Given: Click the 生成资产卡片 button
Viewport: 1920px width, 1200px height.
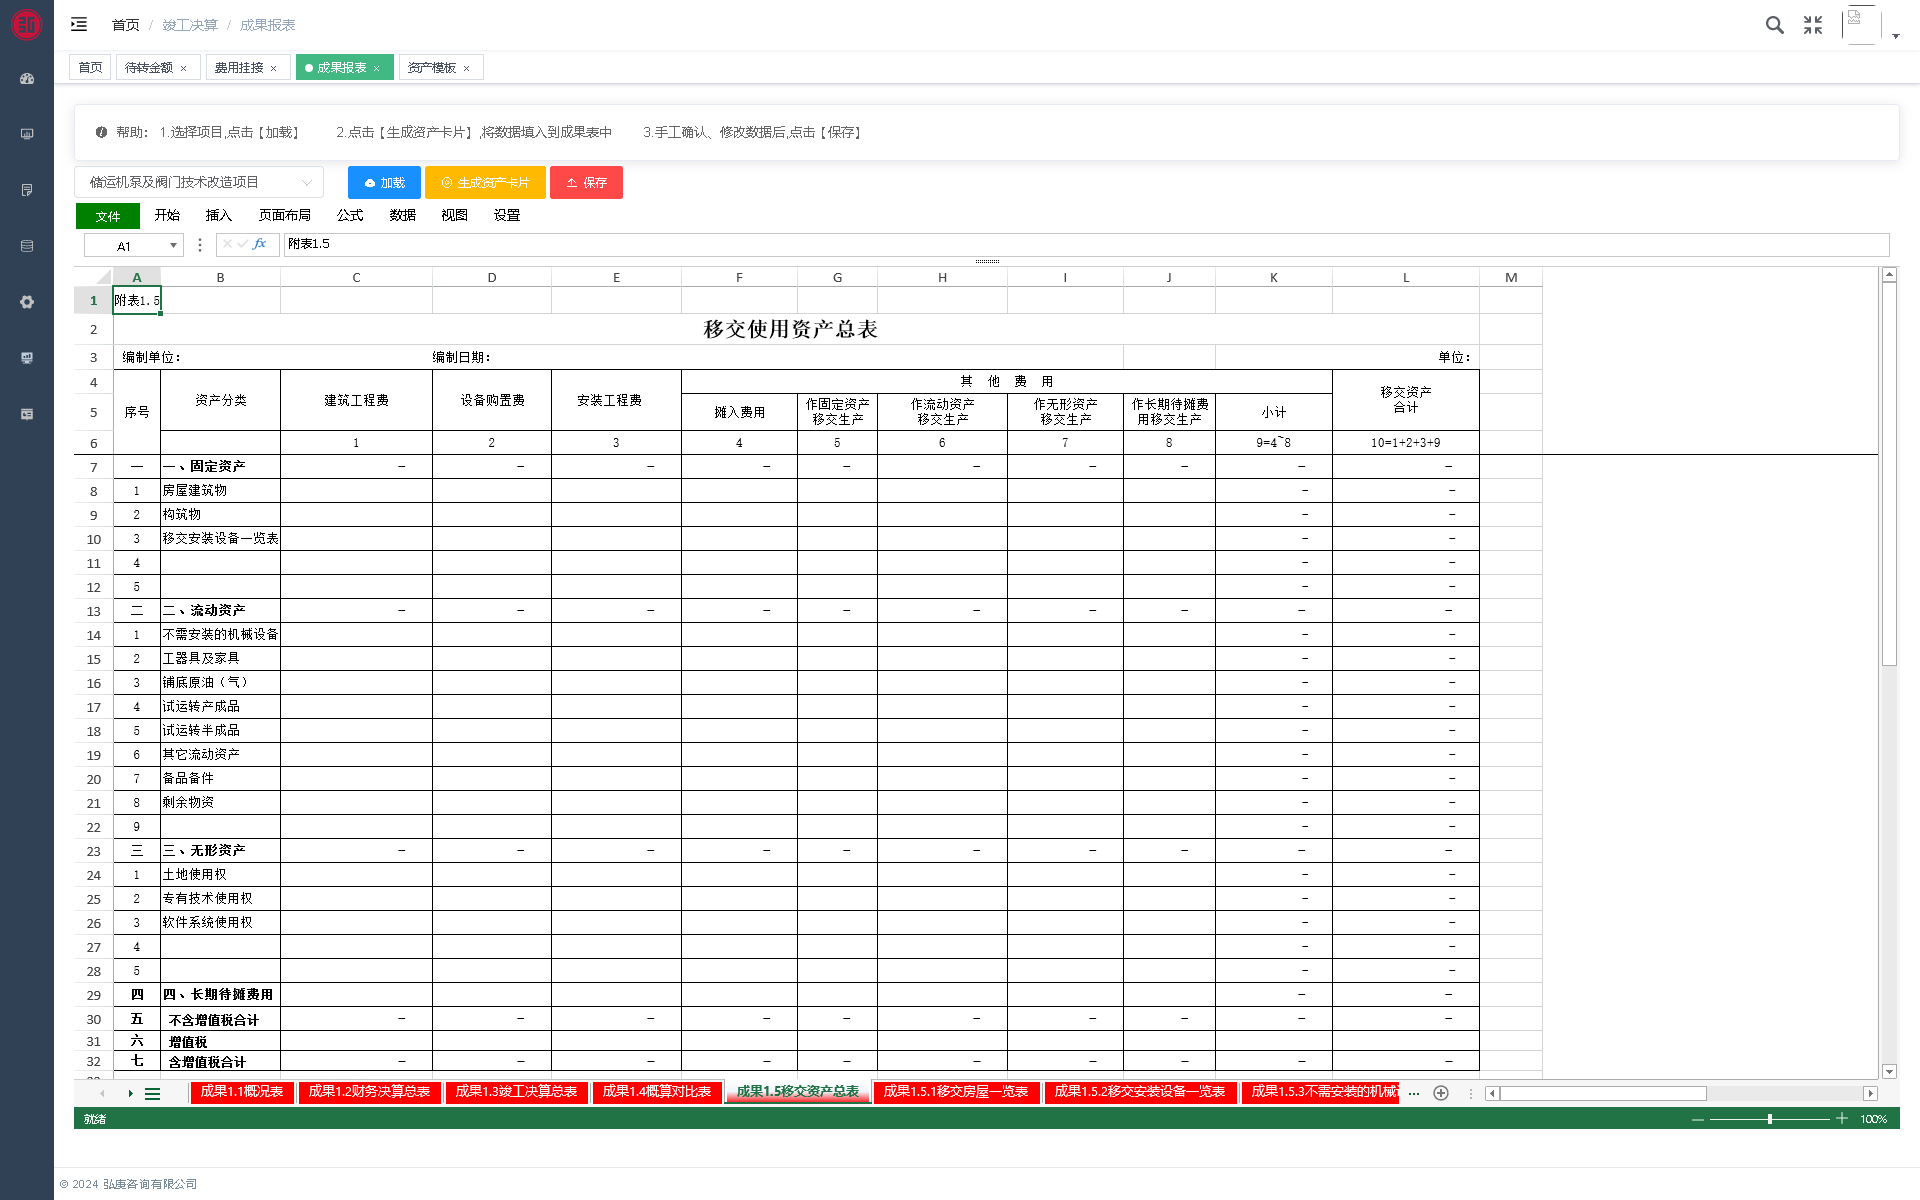Looking at the screenshot, I should tap(485, 183).
